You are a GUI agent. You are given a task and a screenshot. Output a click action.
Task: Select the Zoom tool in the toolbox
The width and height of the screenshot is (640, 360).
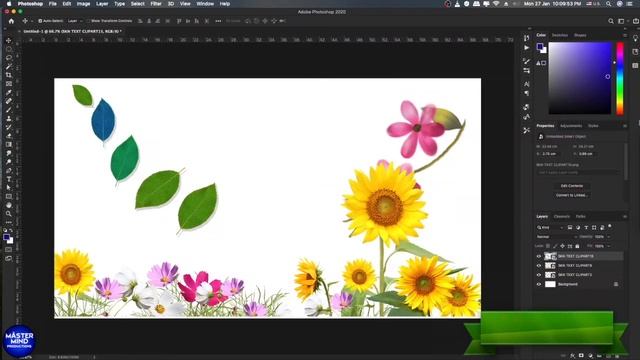pyautogui.click(x=9, y=213)
